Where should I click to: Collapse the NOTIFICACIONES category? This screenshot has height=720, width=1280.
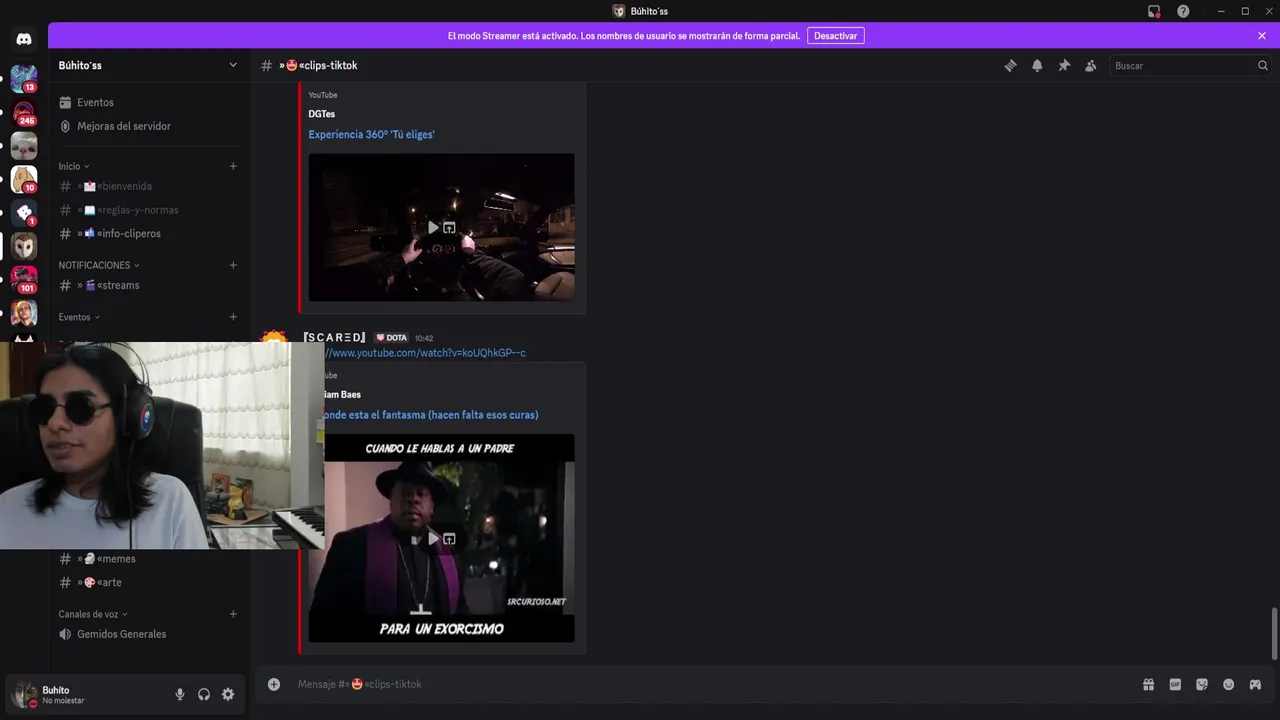pyautogui.click(x=99, y=265)
